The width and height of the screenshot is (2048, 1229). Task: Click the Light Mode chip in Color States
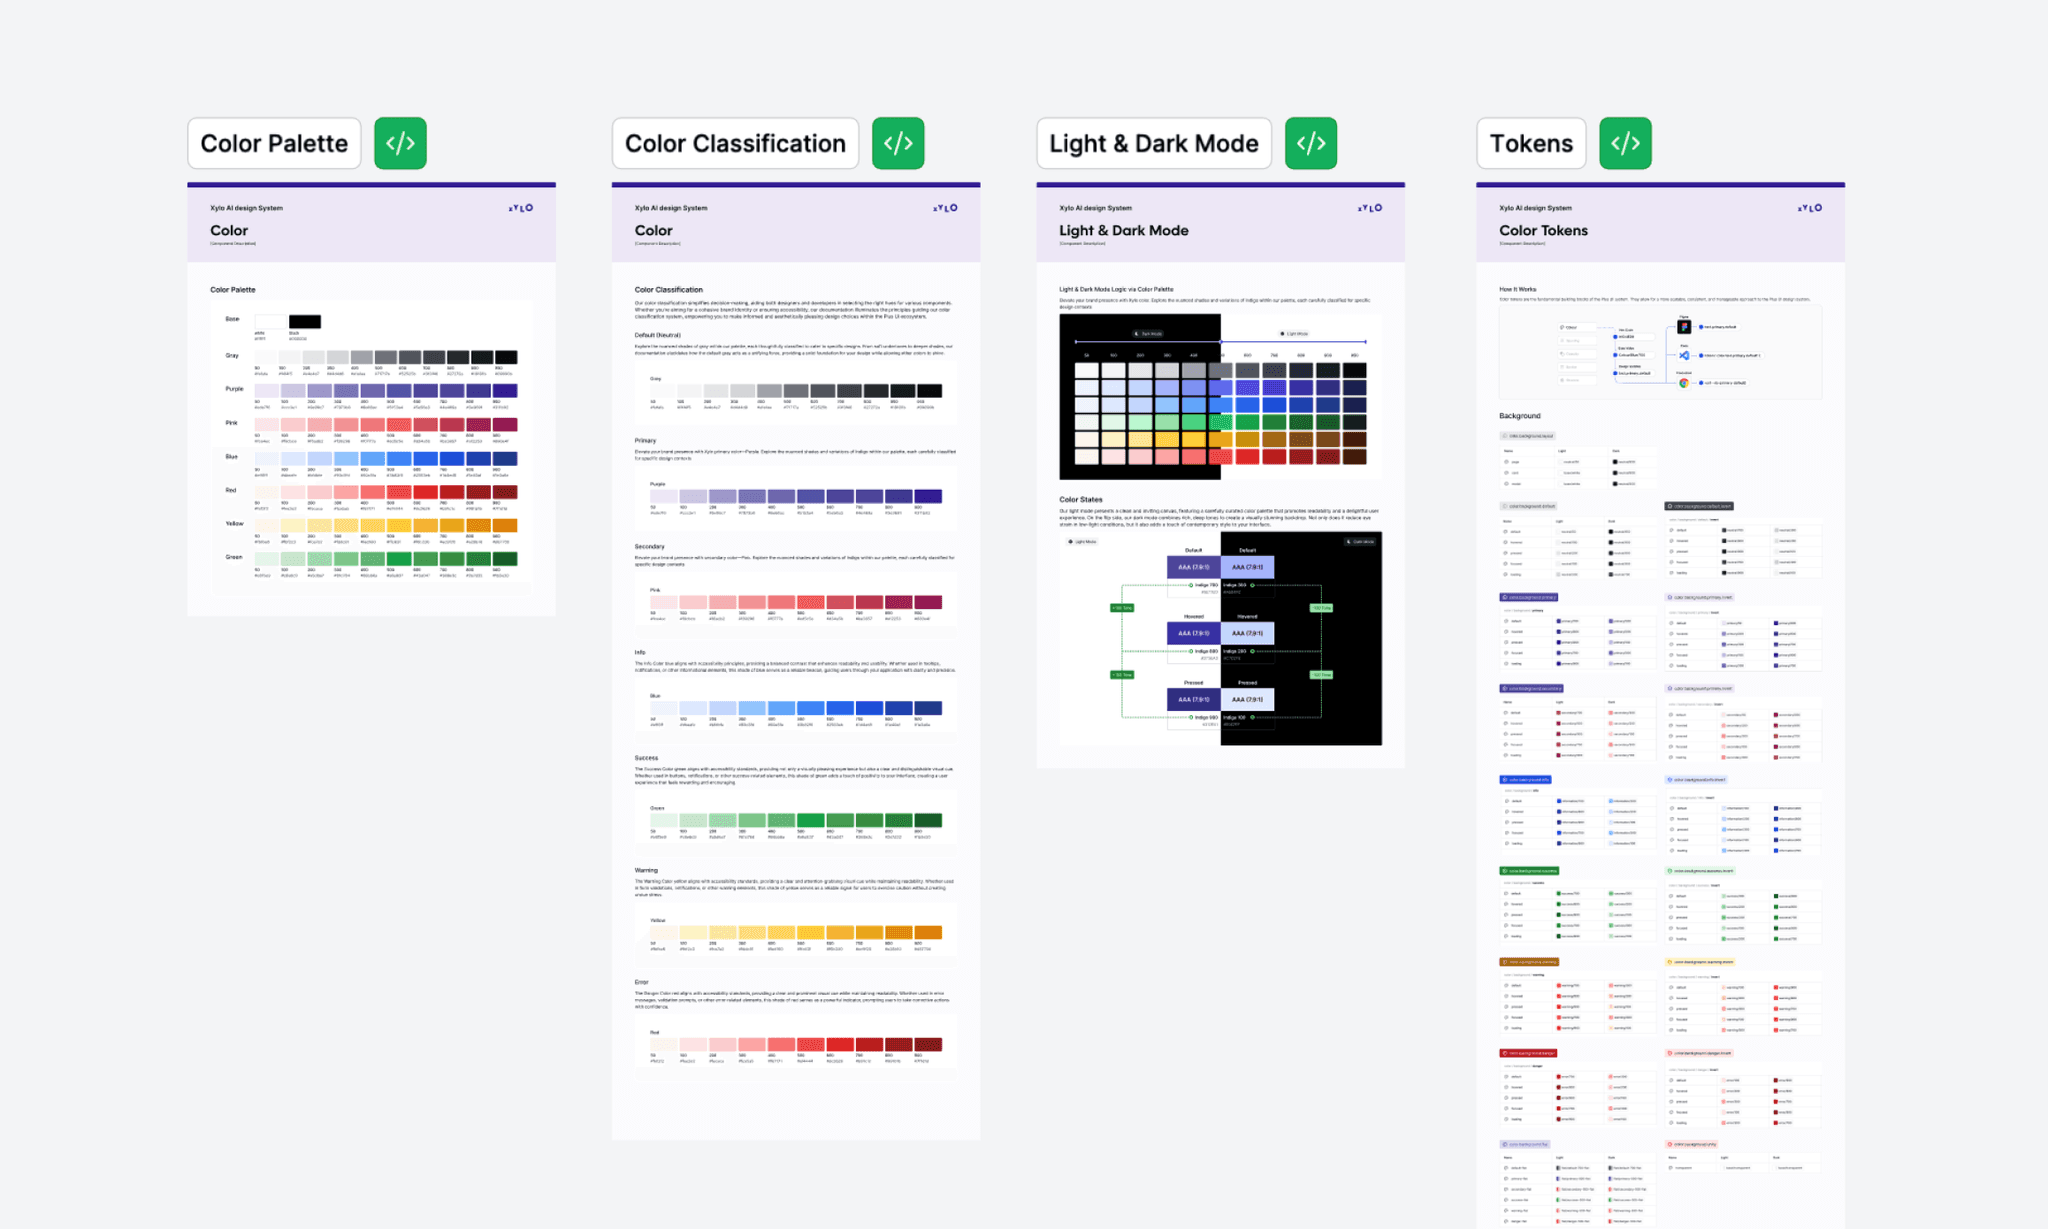(1082, 542)
